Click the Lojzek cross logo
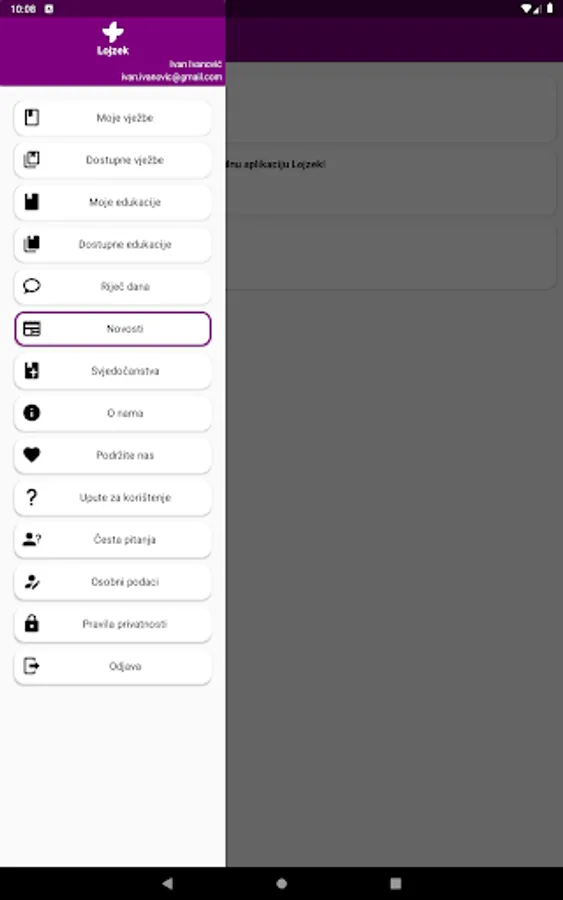Screen dimensions: 563x900 coord(112,32)
